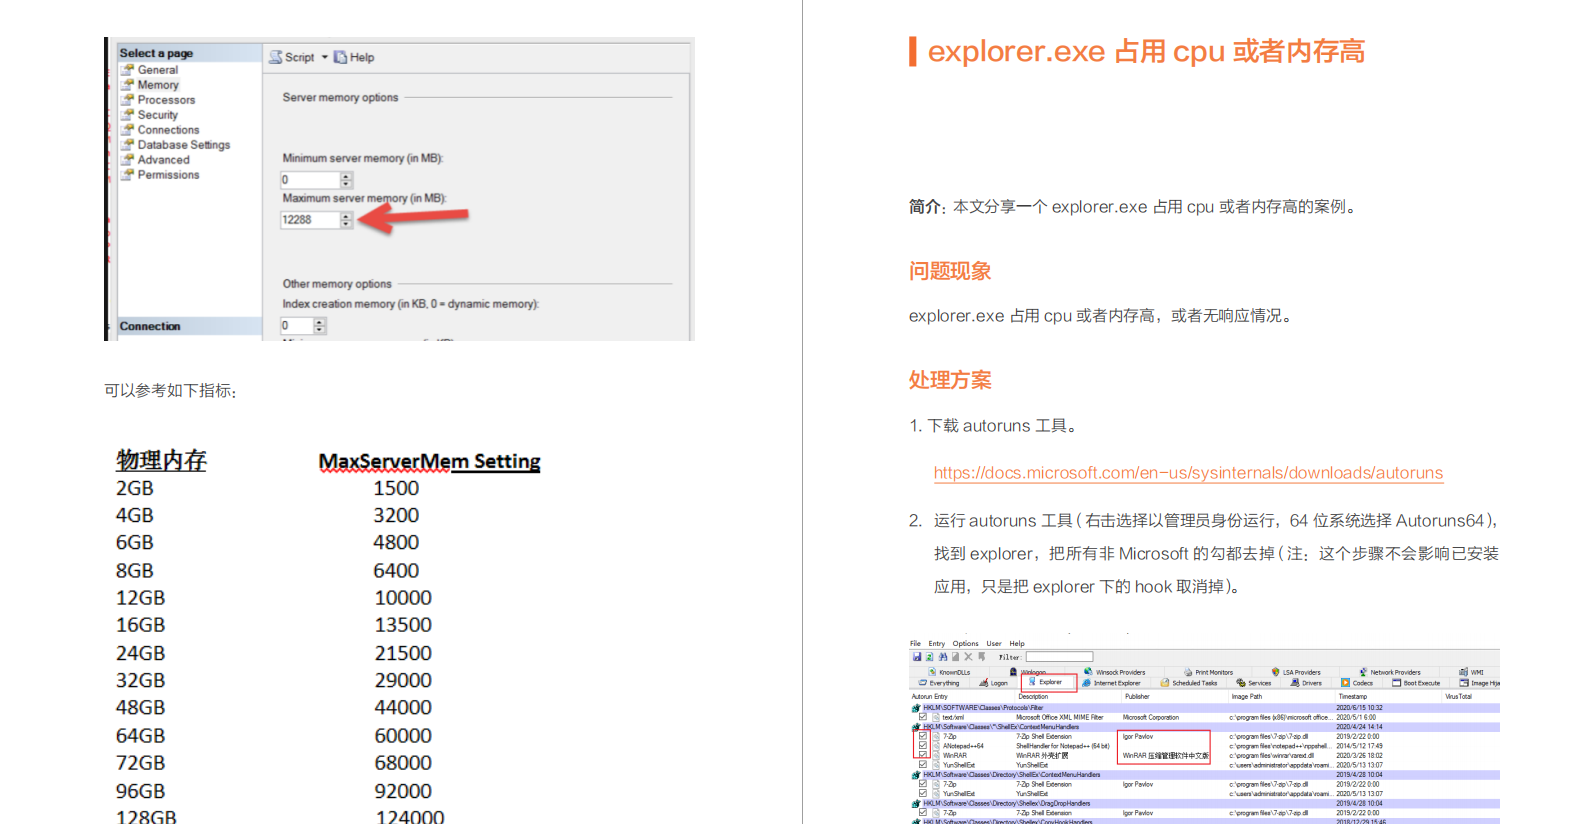Switch to the Boot Execute tab
The width and height of the screenshot is (1596, 824).
tap(1416, 683)
